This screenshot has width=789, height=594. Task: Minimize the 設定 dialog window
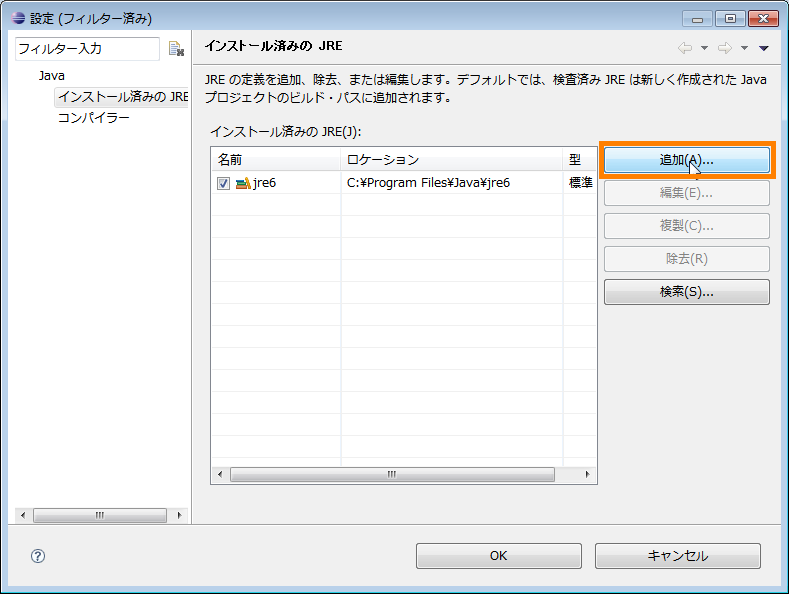pos(697,19)
